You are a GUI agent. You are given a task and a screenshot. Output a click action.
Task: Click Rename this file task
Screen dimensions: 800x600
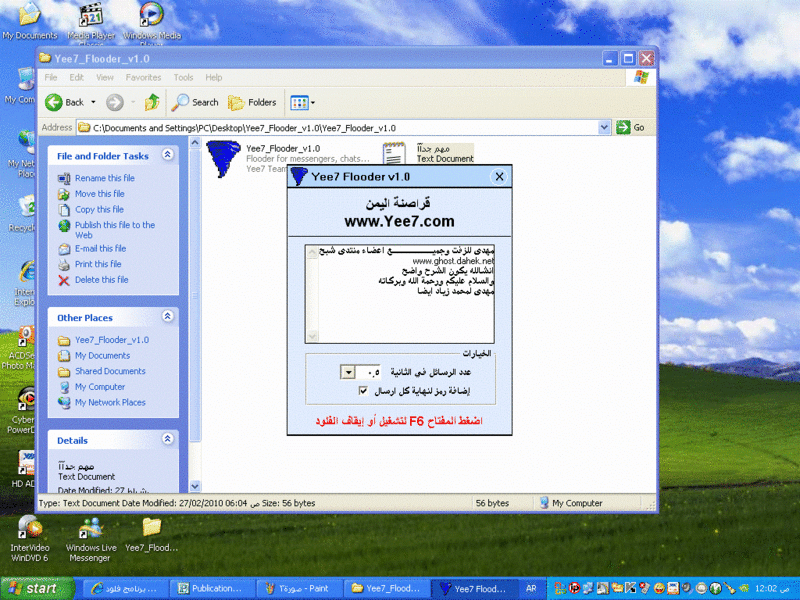click(x=105, y=178)
